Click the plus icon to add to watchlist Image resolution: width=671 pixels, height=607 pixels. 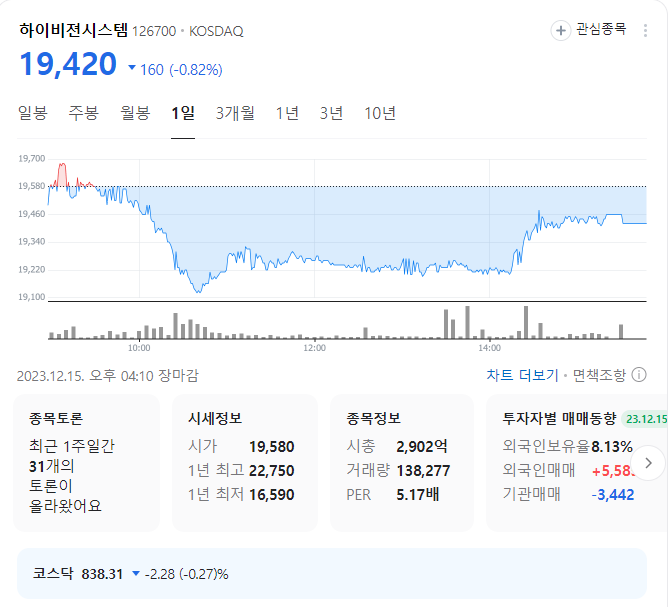coord(560,30)
